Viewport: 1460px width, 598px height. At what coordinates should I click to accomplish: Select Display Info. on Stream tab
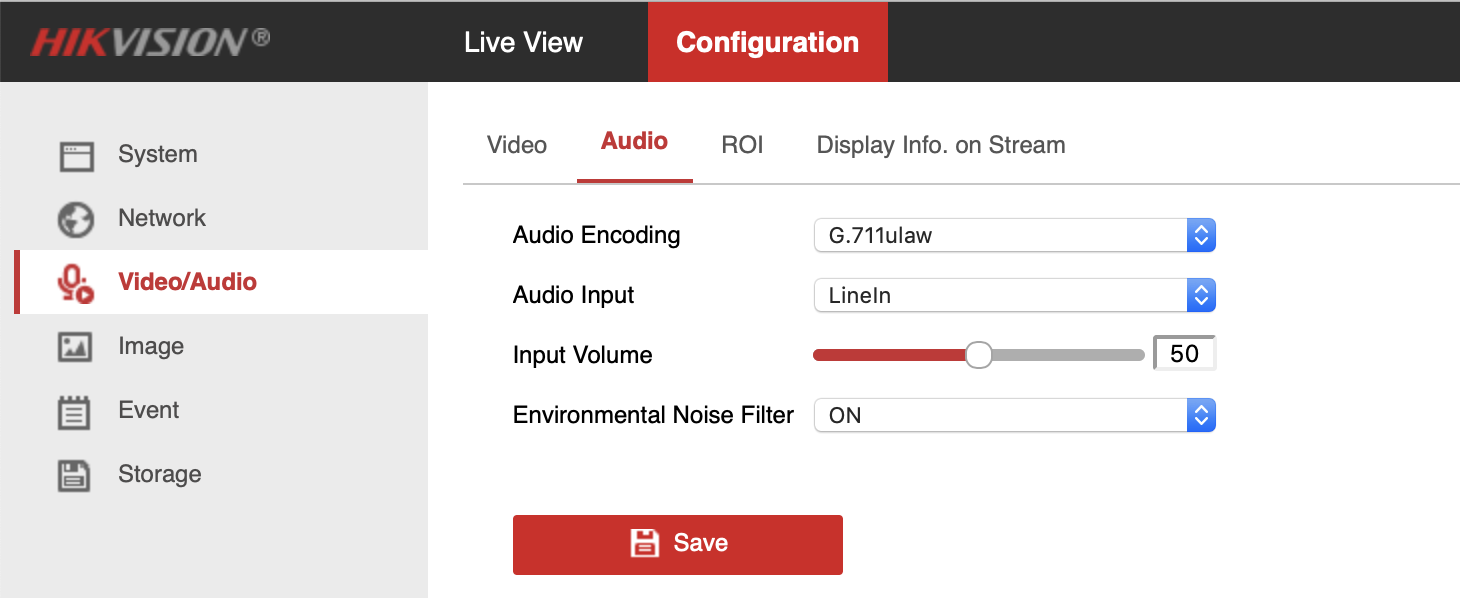[x=940, y=144]
